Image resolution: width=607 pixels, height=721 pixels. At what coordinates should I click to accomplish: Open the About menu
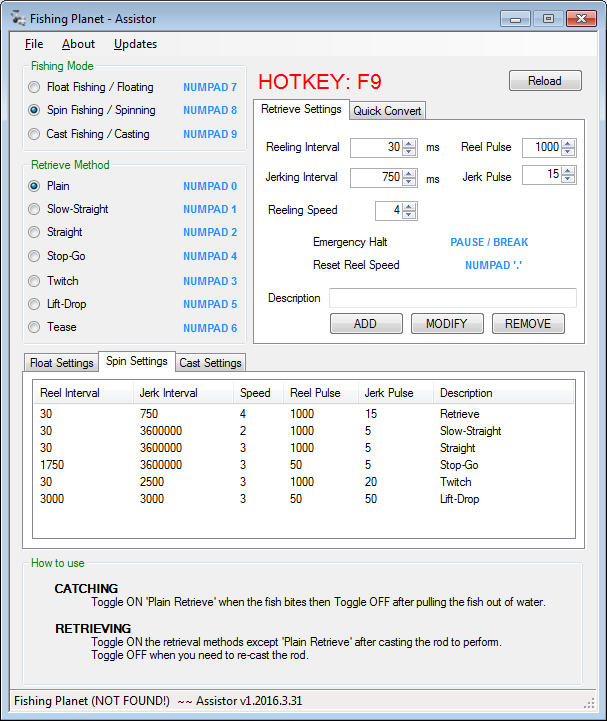pos(78,44)
